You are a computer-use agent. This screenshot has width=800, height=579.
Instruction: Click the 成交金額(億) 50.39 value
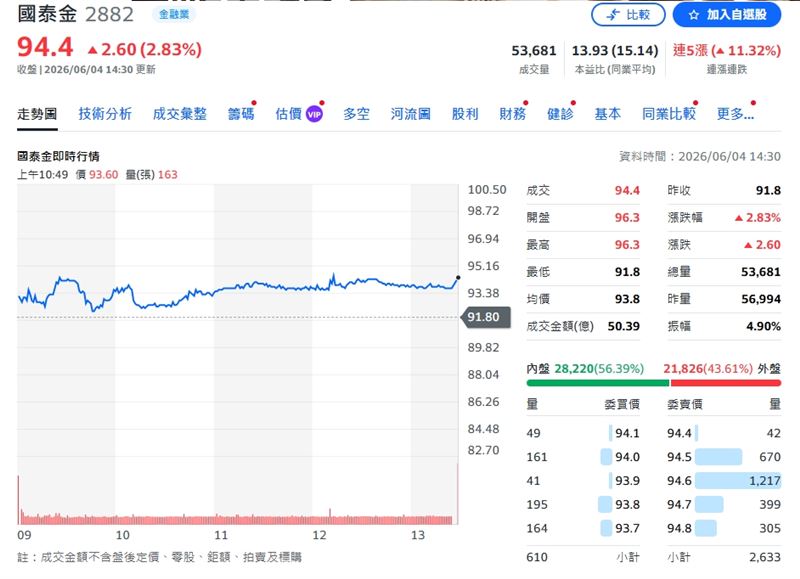pyautogui.click(x=623, y=326)
